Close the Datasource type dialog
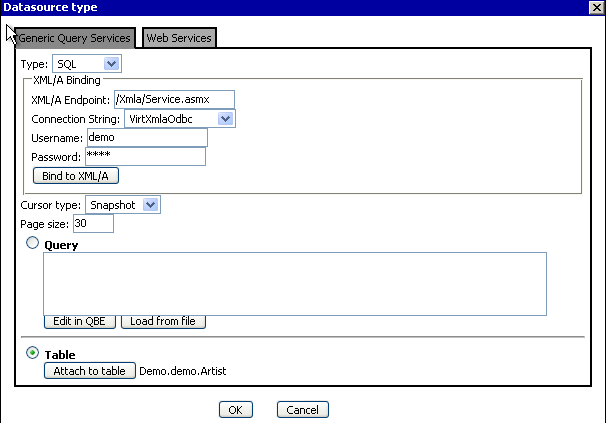606x423 pixels. click(594, 8)
